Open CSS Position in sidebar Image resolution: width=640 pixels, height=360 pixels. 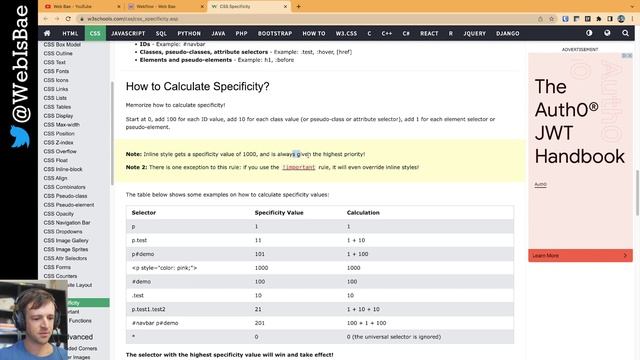[x=59, y=134]
